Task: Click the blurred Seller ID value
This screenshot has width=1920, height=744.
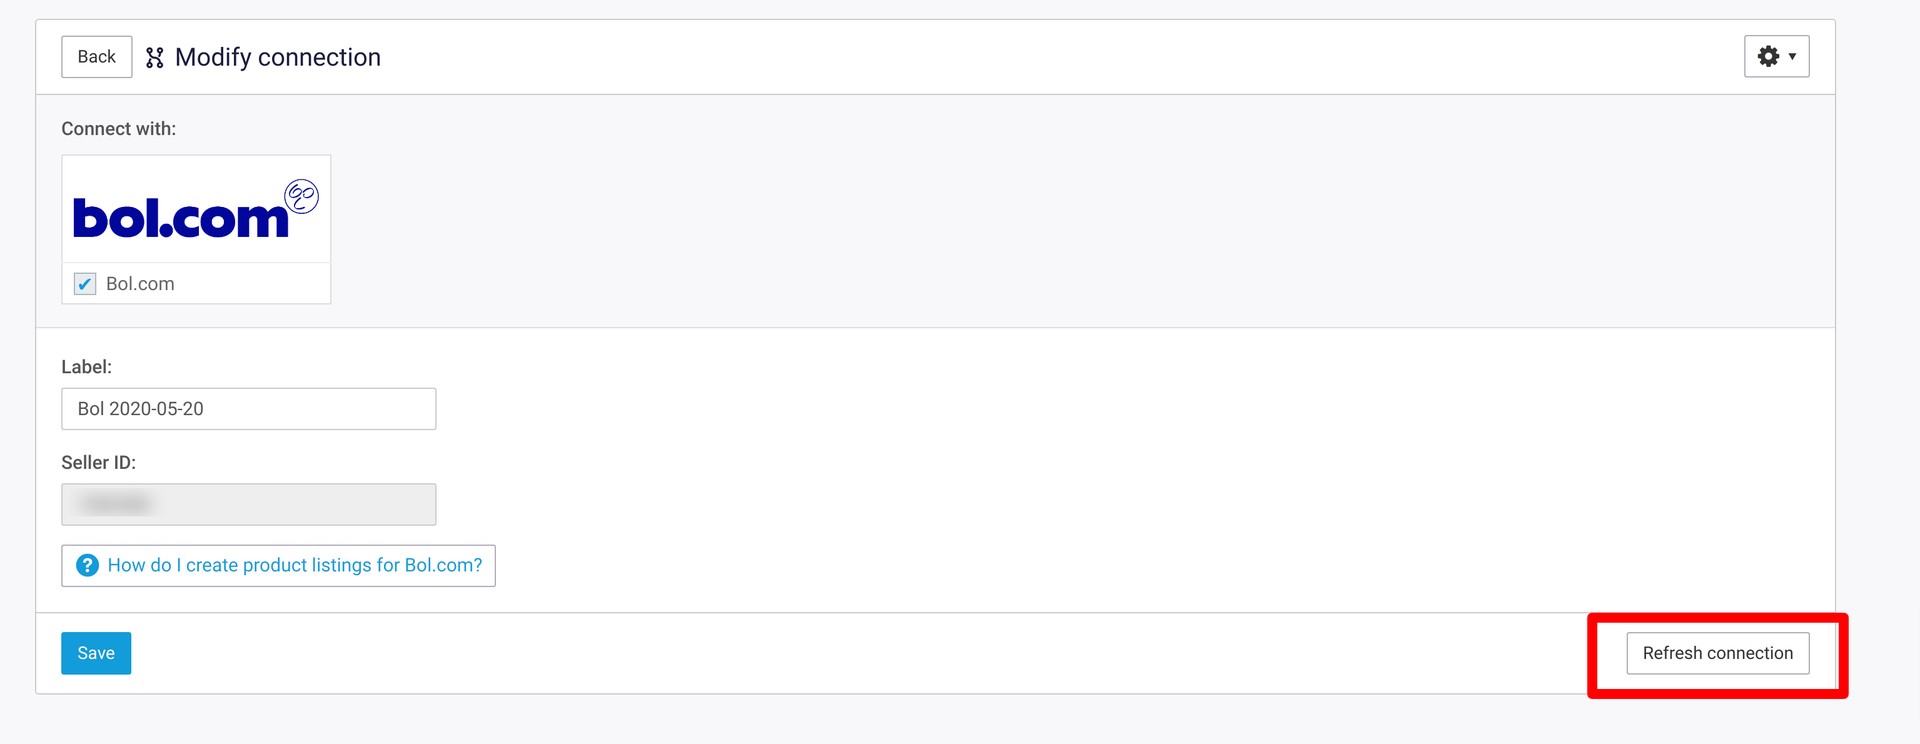Action: [x=116, y=504]
